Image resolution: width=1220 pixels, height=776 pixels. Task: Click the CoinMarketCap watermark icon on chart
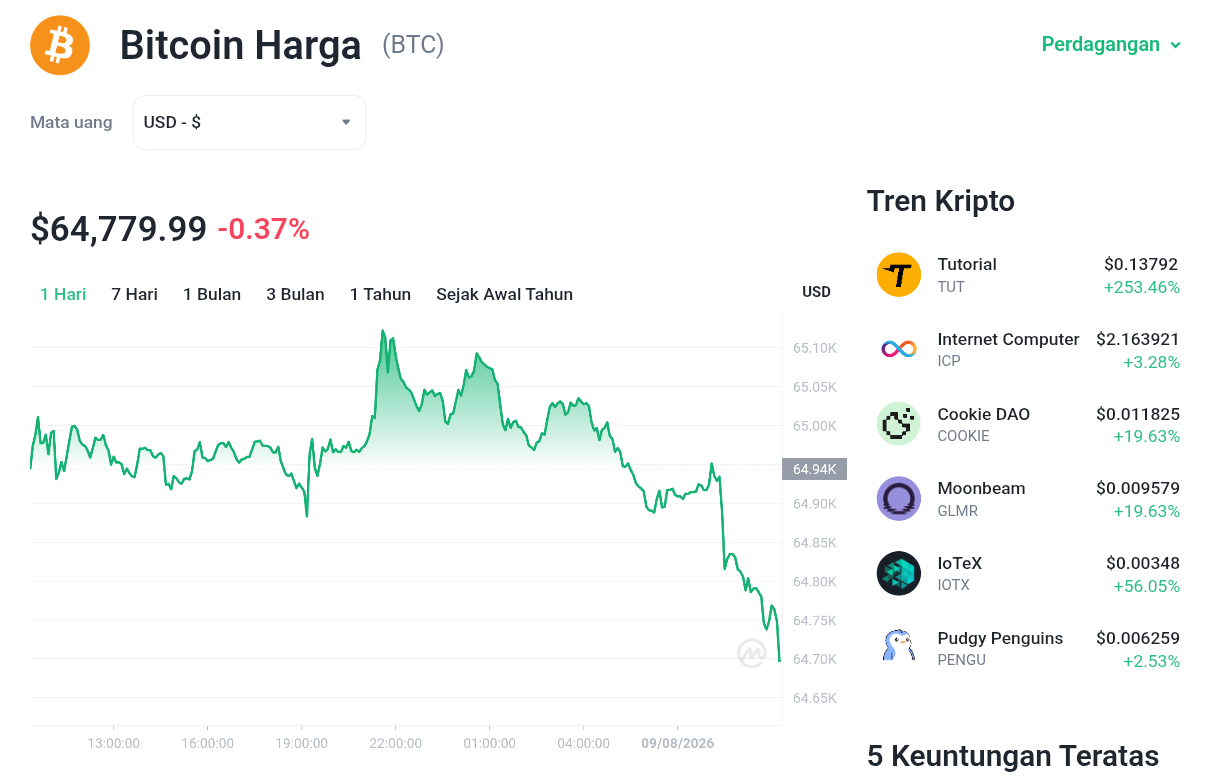(x=751, y=653)
